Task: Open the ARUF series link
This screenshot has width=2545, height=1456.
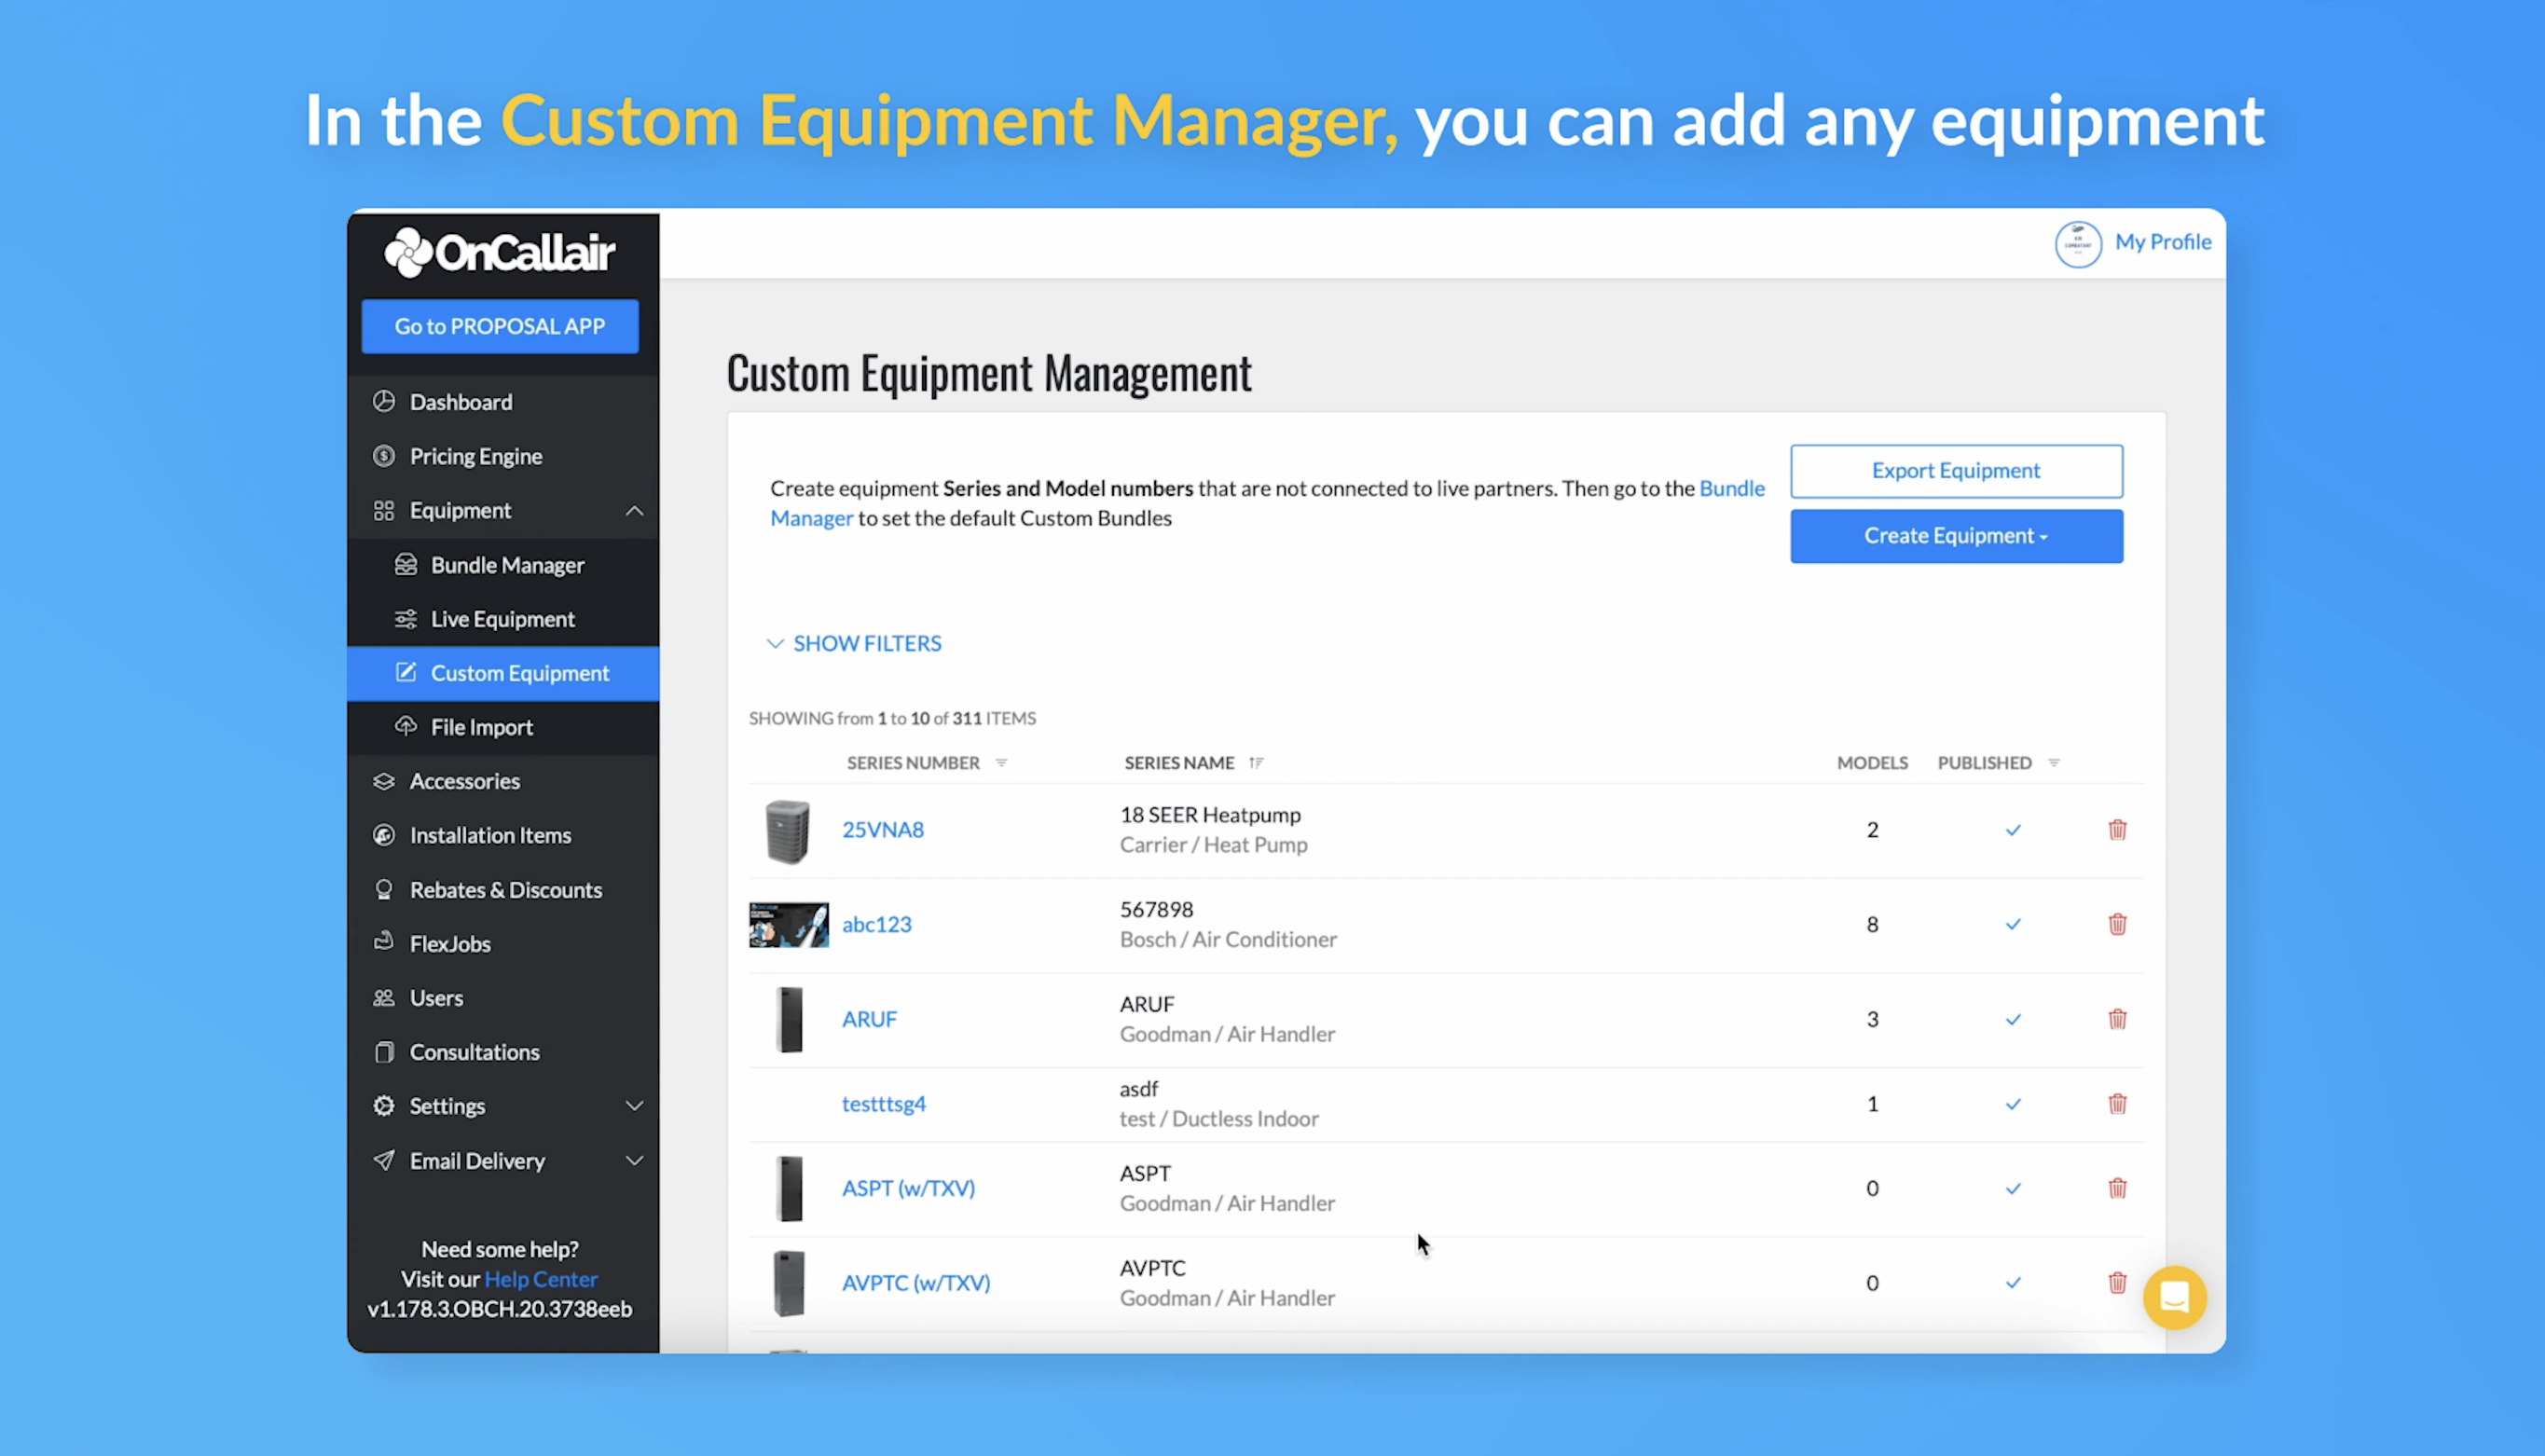Action: [869, 1019]
